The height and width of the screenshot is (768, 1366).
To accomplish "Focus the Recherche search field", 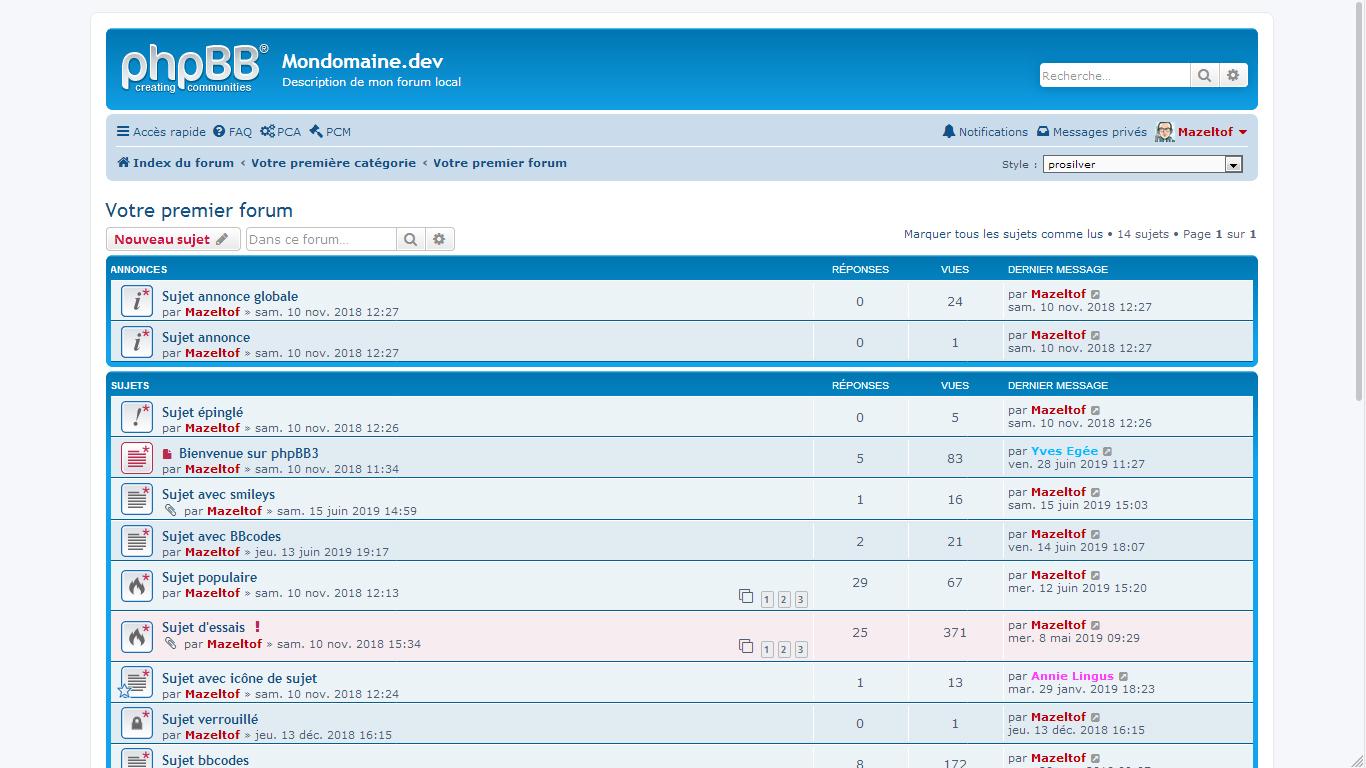I will (1115, 75).
